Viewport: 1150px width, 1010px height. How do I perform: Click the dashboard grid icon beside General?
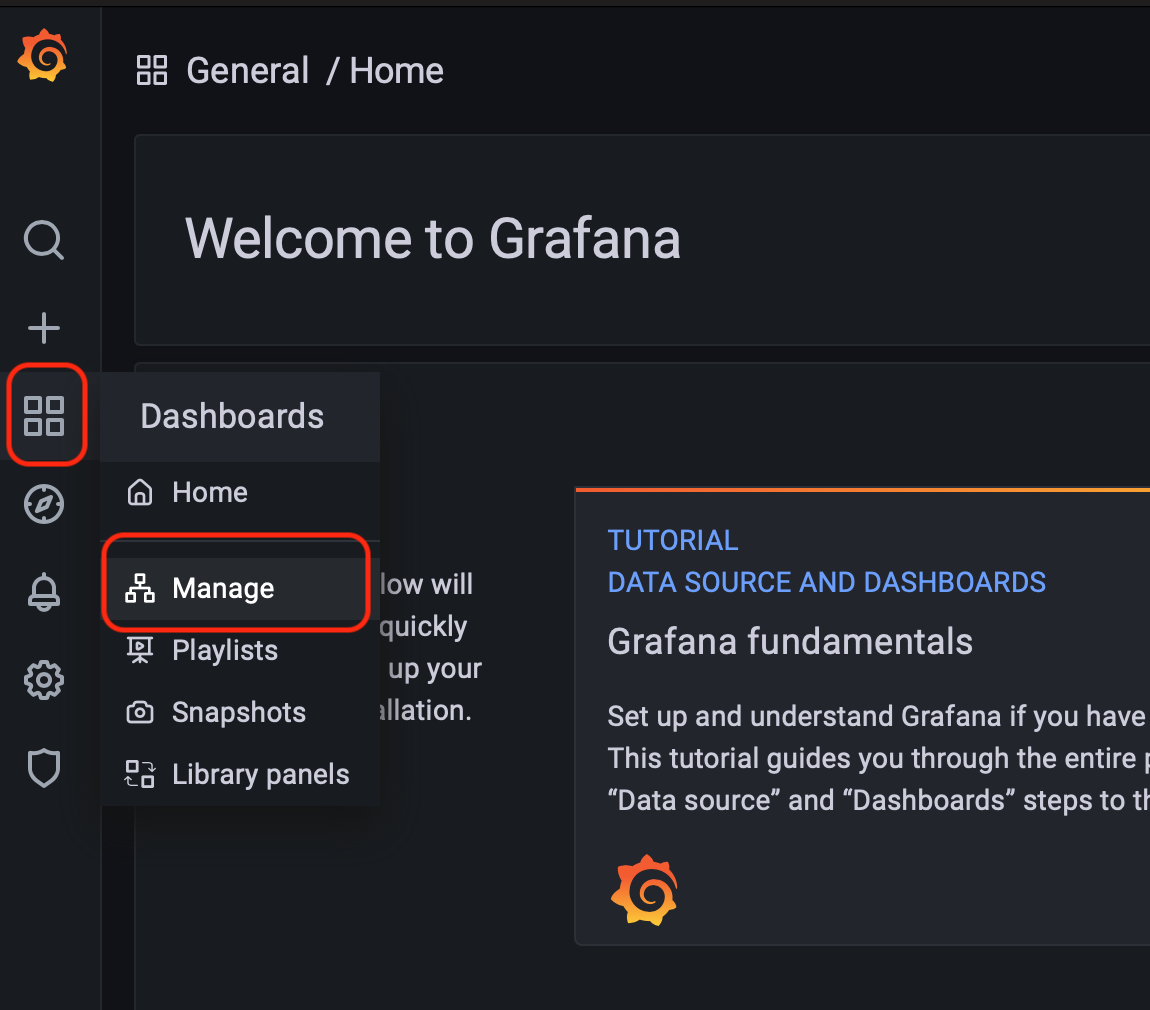click(152, 70)
